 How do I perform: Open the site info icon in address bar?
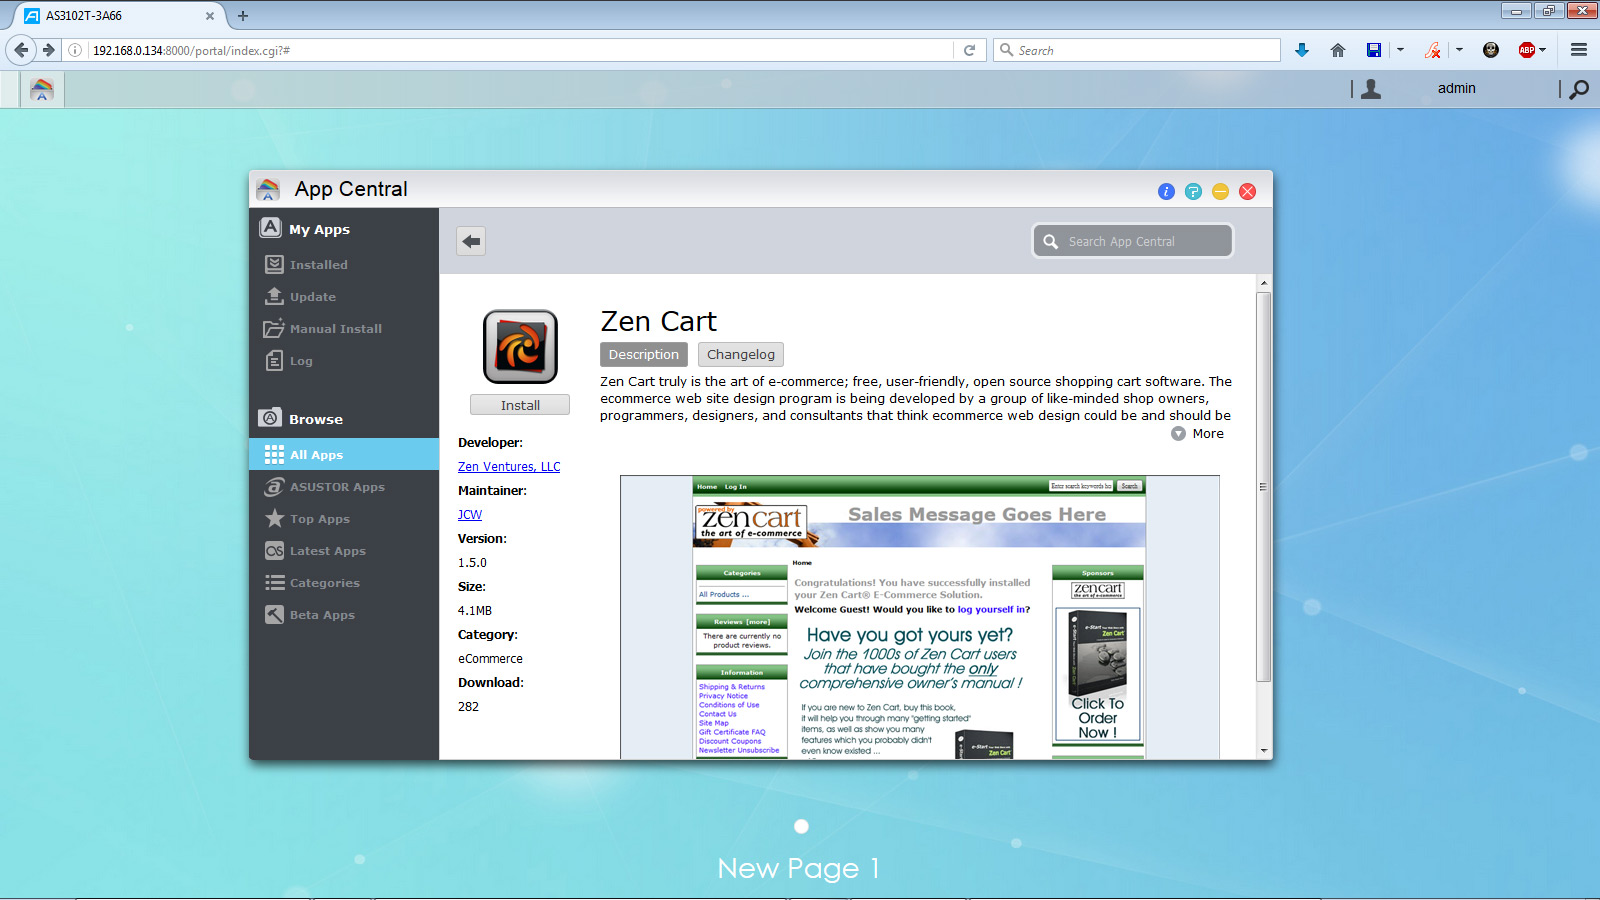pos(75,50)
